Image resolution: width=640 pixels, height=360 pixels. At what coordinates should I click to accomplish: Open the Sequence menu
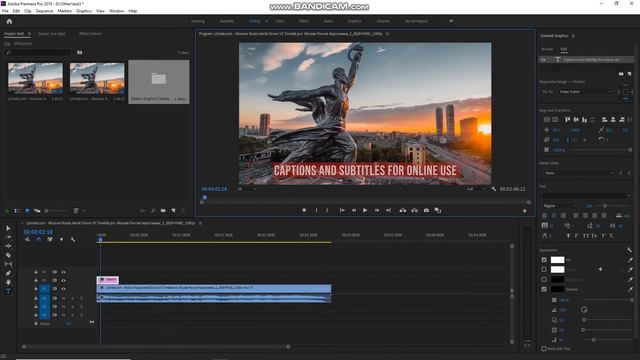tap(44, 11)
